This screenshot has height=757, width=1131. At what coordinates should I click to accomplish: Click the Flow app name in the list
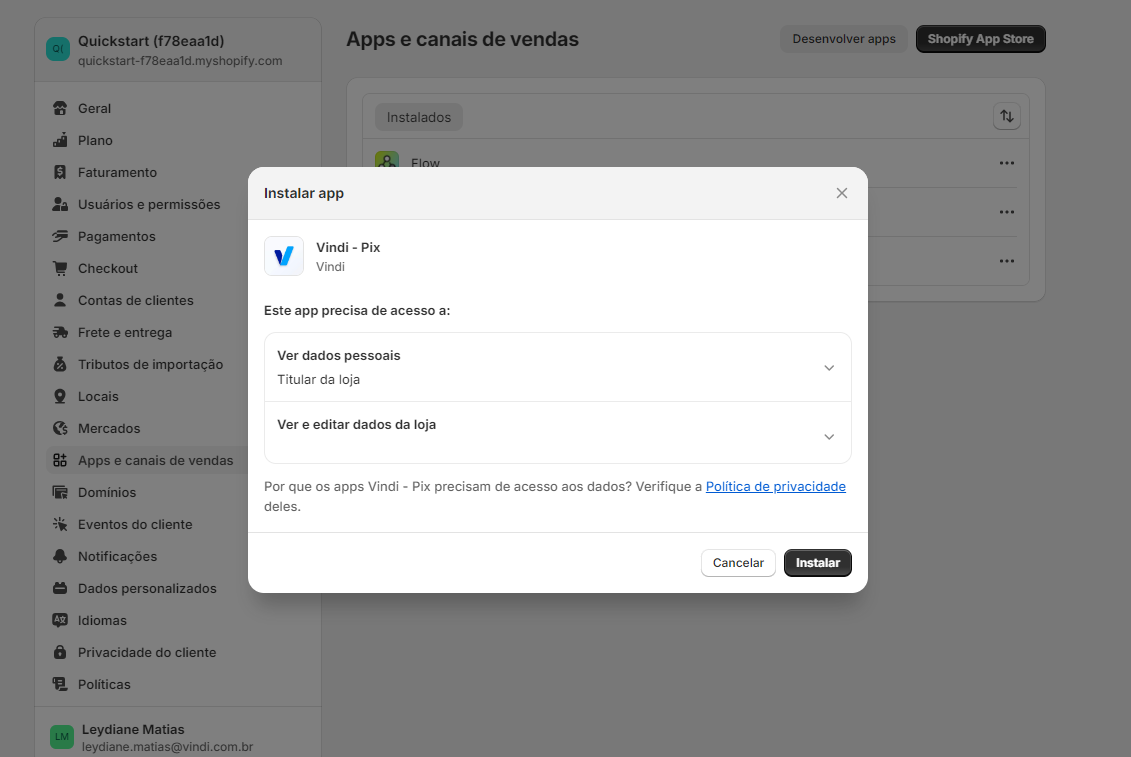[425, 162]
